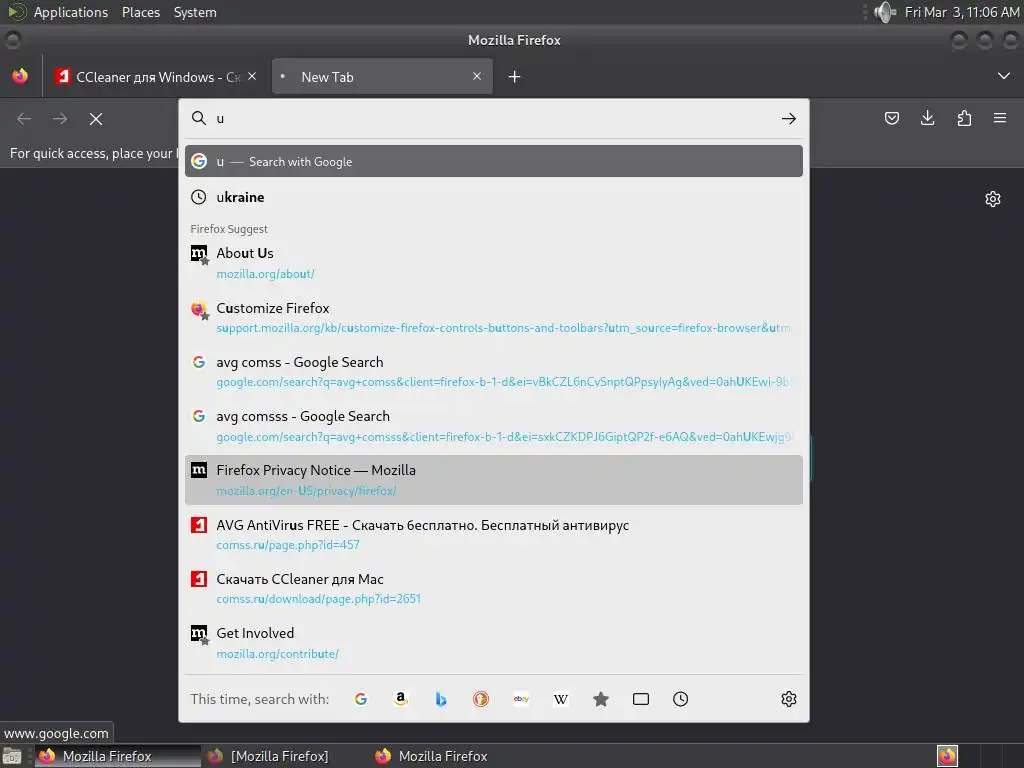Search open tabs shortcut icon

tap(641, 699)
